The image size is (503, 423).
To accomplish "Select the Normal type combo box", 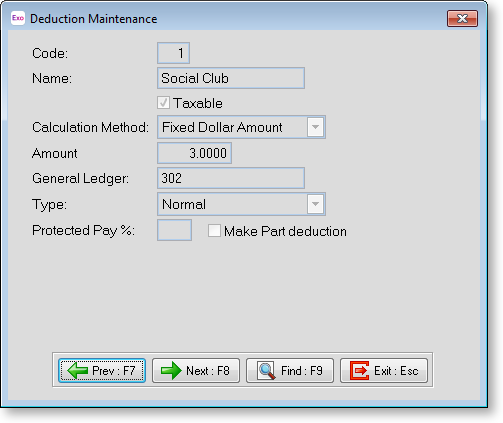I will tap(241, 204).
